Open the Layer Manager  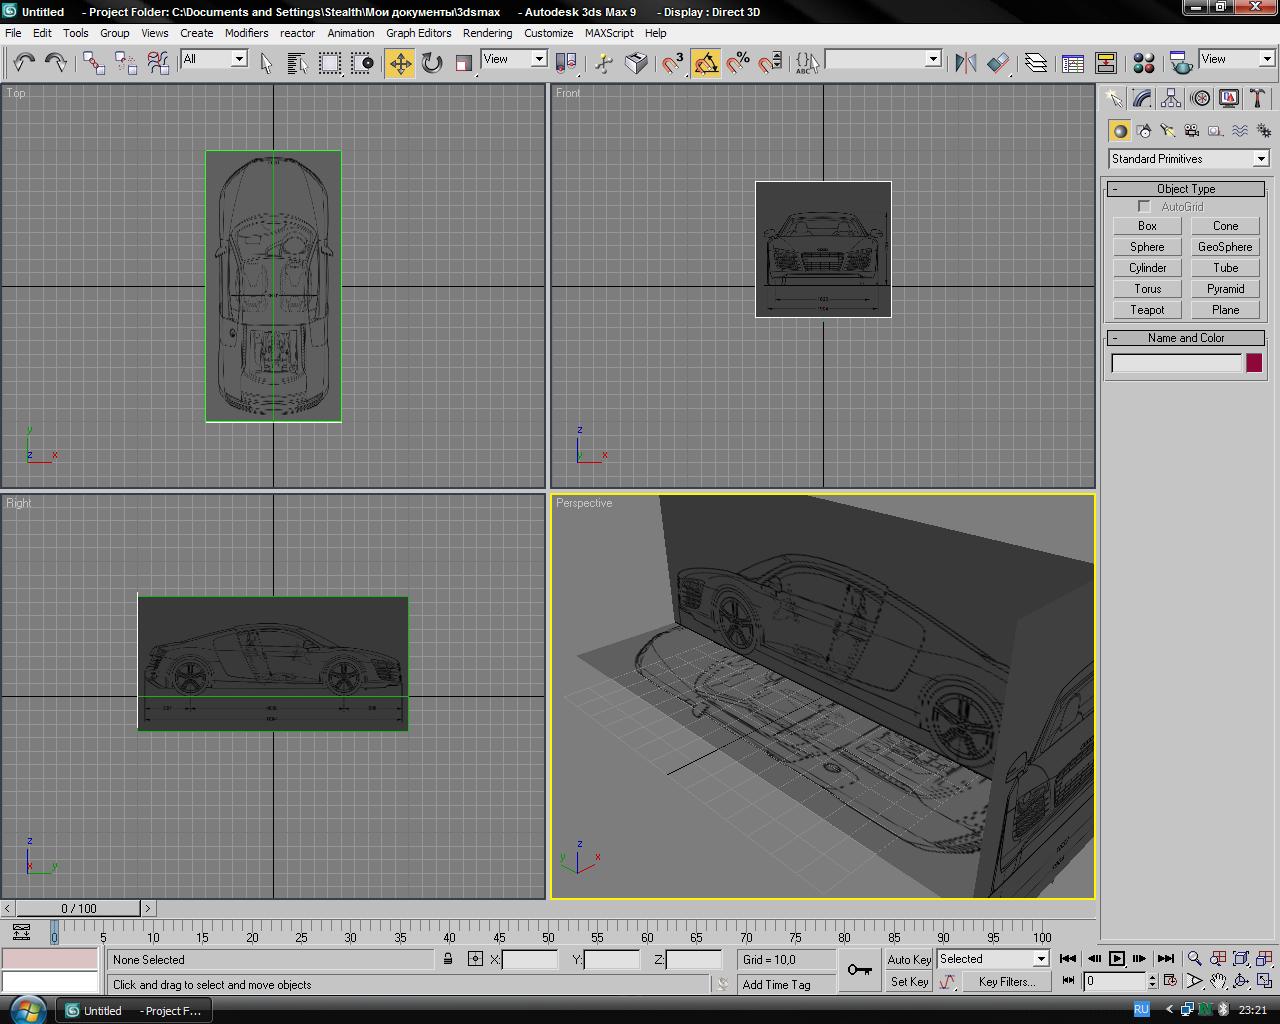pos(1036,63)
